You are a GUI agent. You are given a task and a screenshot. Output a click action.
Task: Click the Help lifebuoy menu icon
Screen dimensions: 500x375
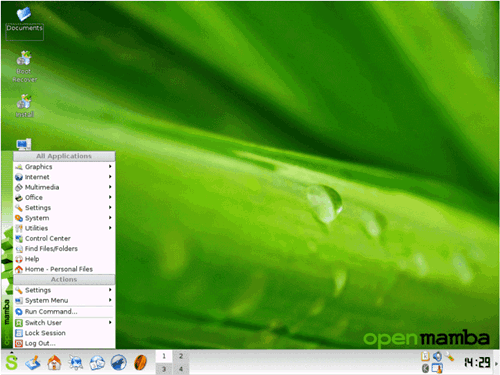(19, 259)
